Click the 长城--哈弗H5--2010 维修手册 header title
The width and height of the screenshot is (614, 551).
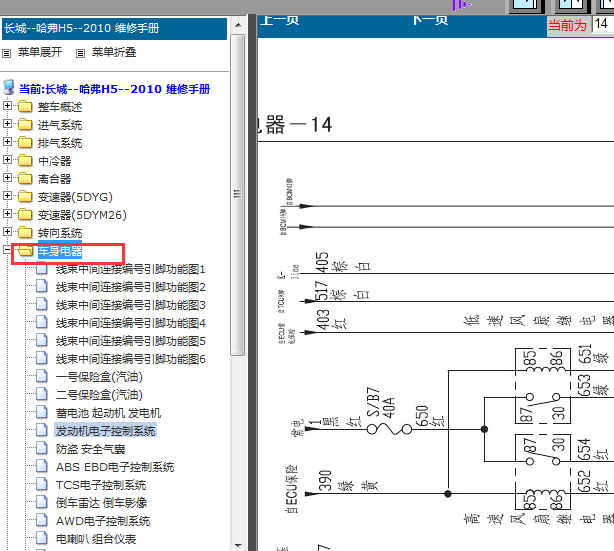(82, 28)
